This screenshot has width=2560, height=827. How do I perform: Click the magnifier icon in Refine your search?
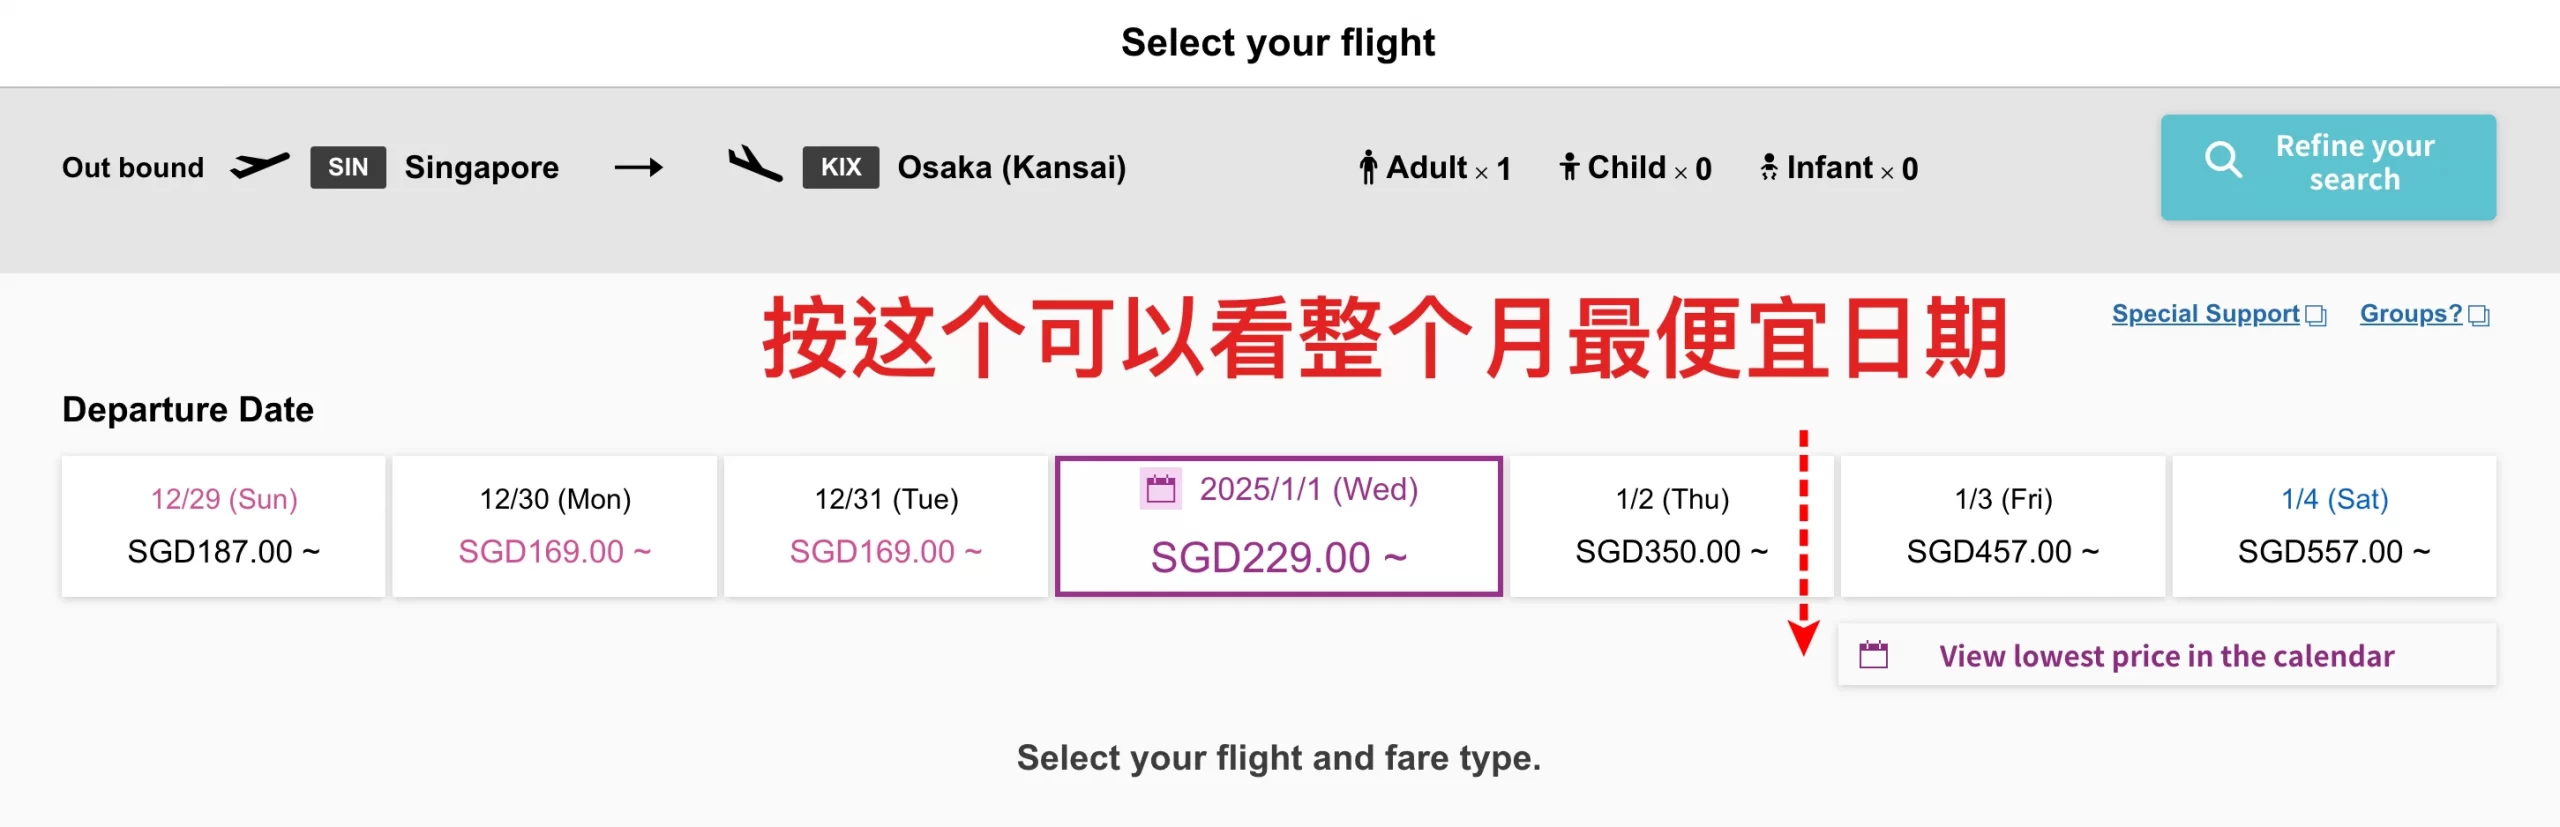[2223, 159]
